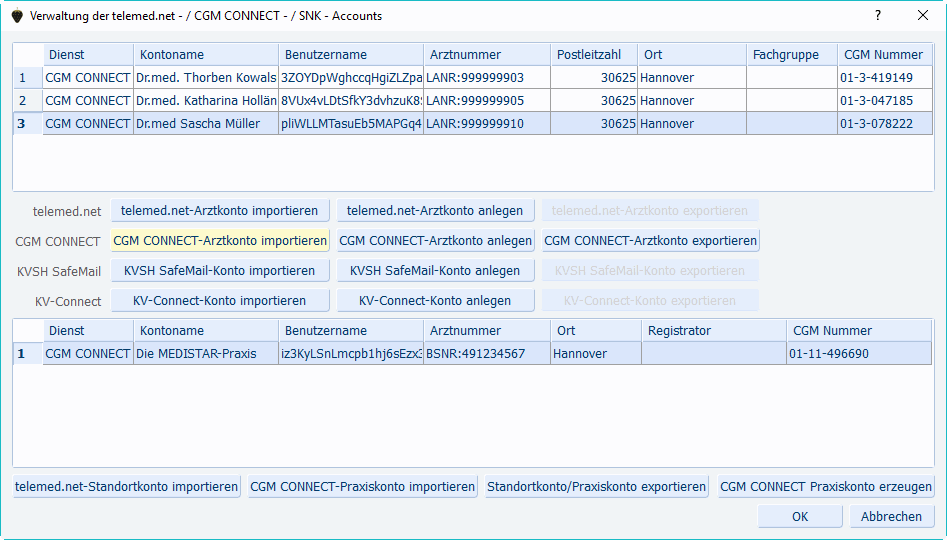
Task: Click username cell starting 3ZOYDpWghccq
Action: [351, 77]
